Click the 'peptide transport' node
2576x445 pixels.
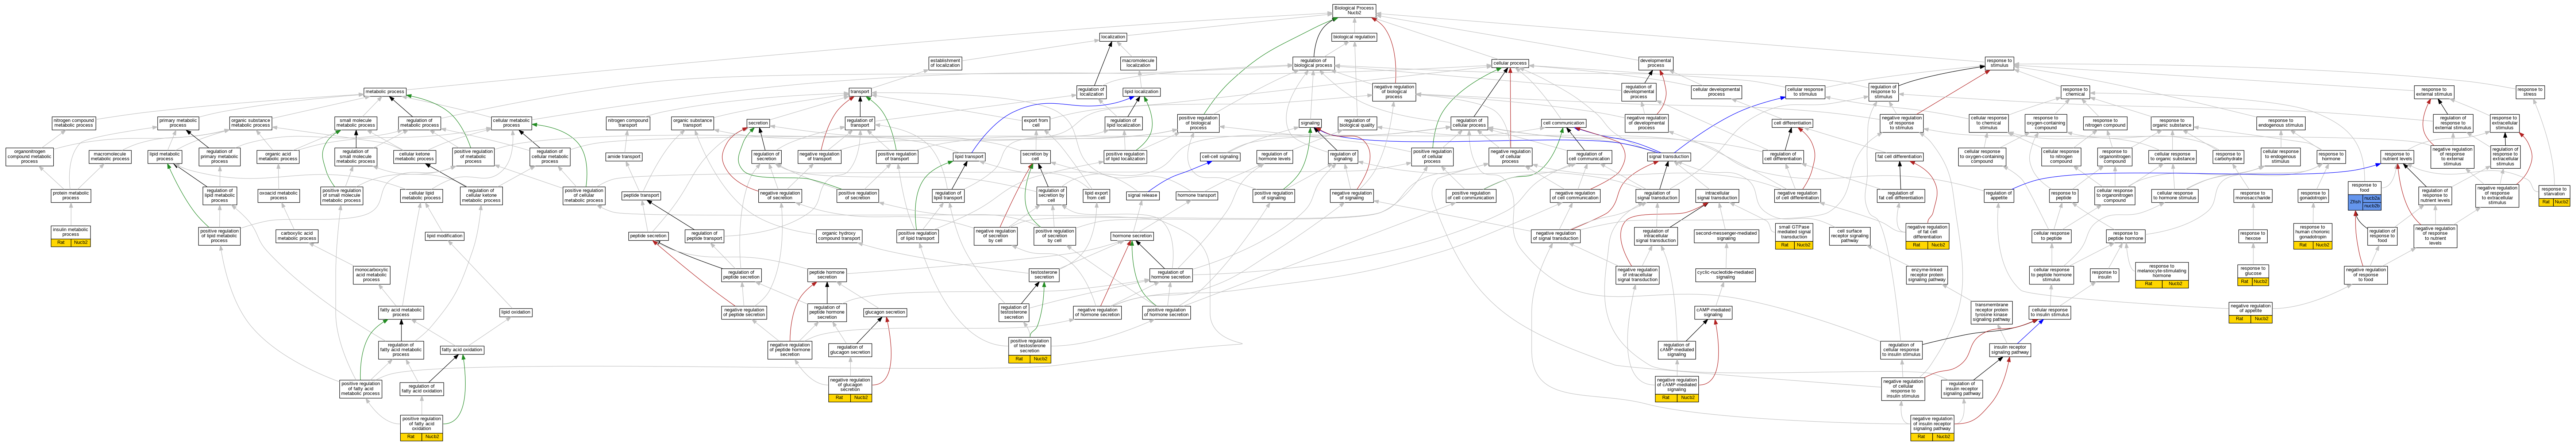(642, 196)
